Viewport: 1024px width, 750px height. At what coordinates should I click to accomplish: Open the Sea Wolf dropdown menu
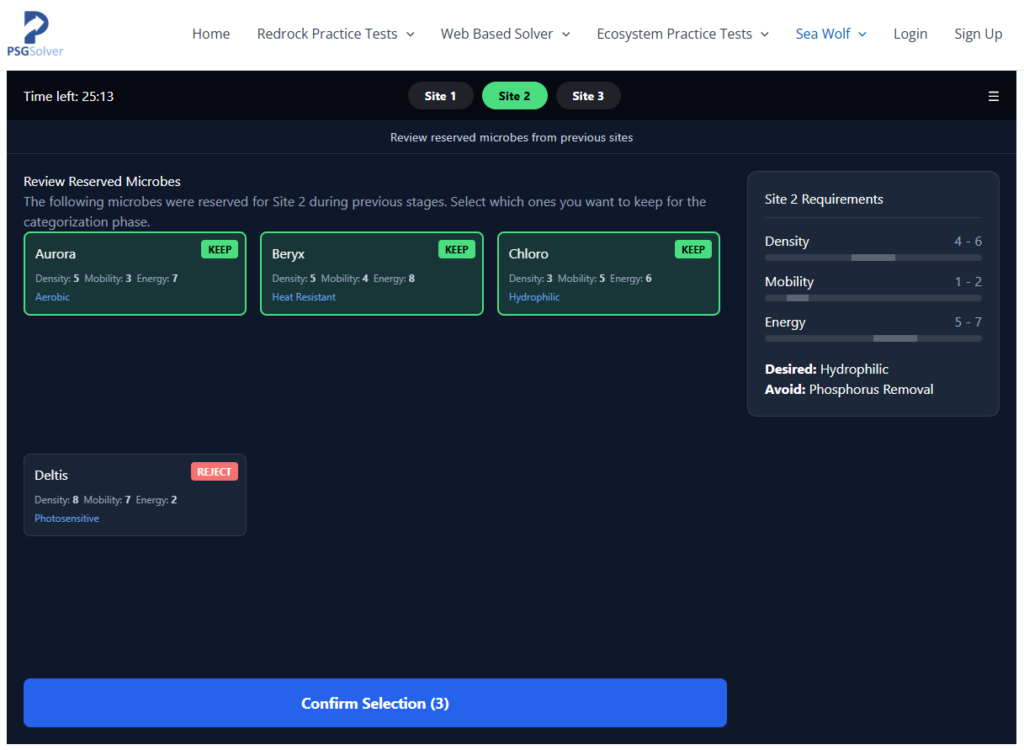[830, 34]
